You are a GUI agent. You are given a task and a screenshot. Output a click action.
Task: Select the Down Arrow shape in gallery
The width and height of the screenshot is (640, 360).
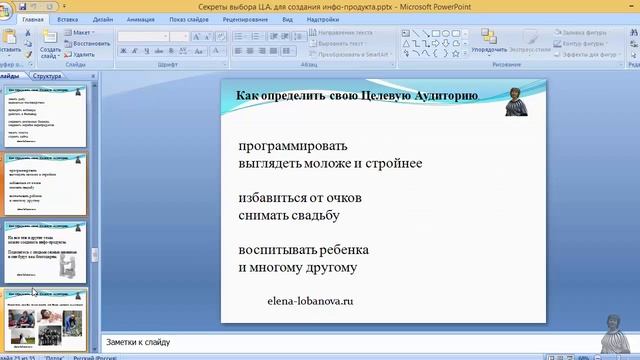(x=446, y=43)
